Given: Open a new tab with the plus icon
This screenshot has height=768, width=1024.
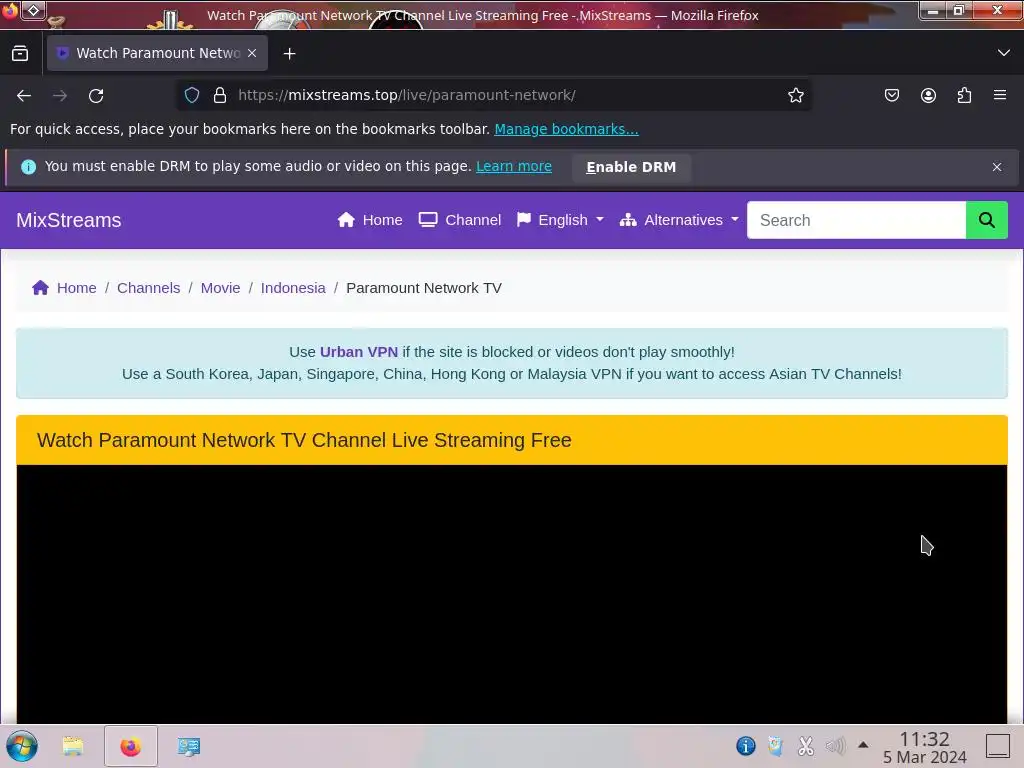Looking at the screenshot, I should [289, 54].
